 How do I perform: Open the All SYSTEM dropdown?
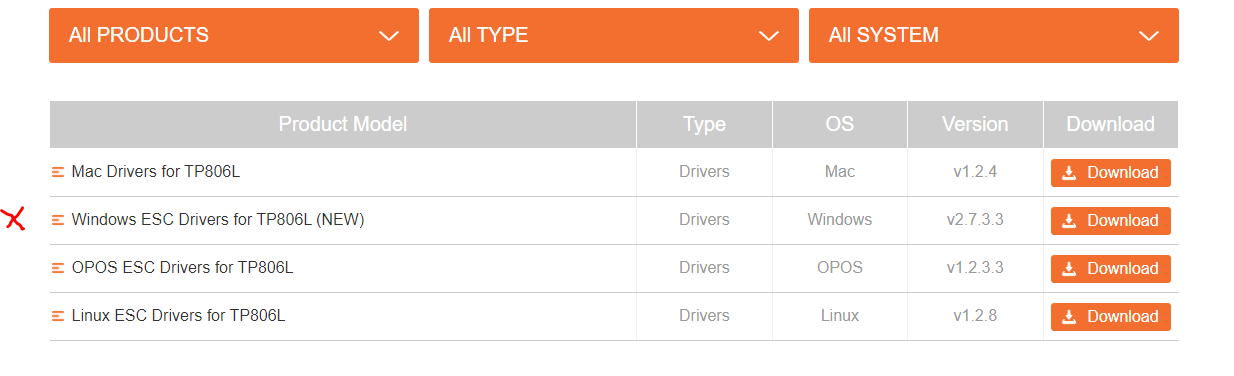point(994,35)
